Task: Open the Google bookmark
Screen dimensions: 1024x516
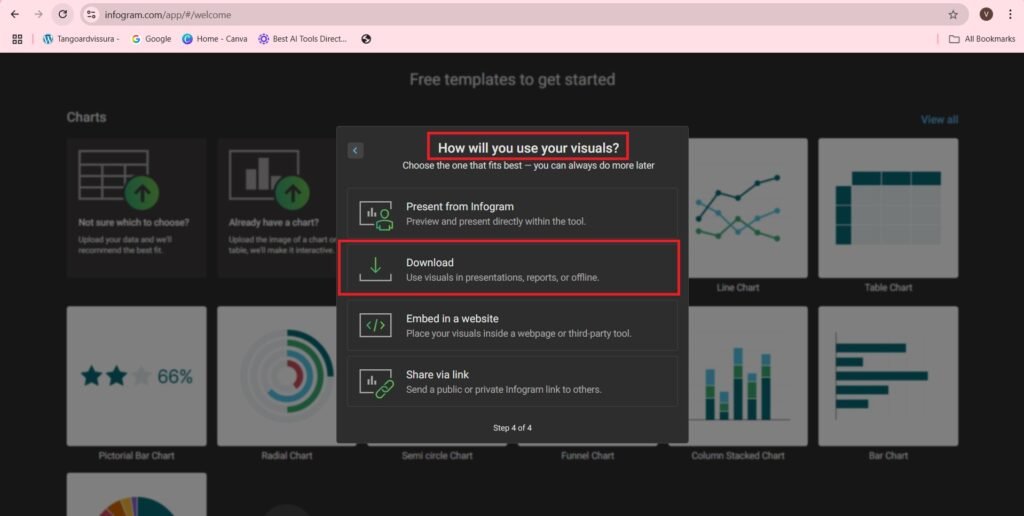Action: pyautogui.click(x=151, y=39)
